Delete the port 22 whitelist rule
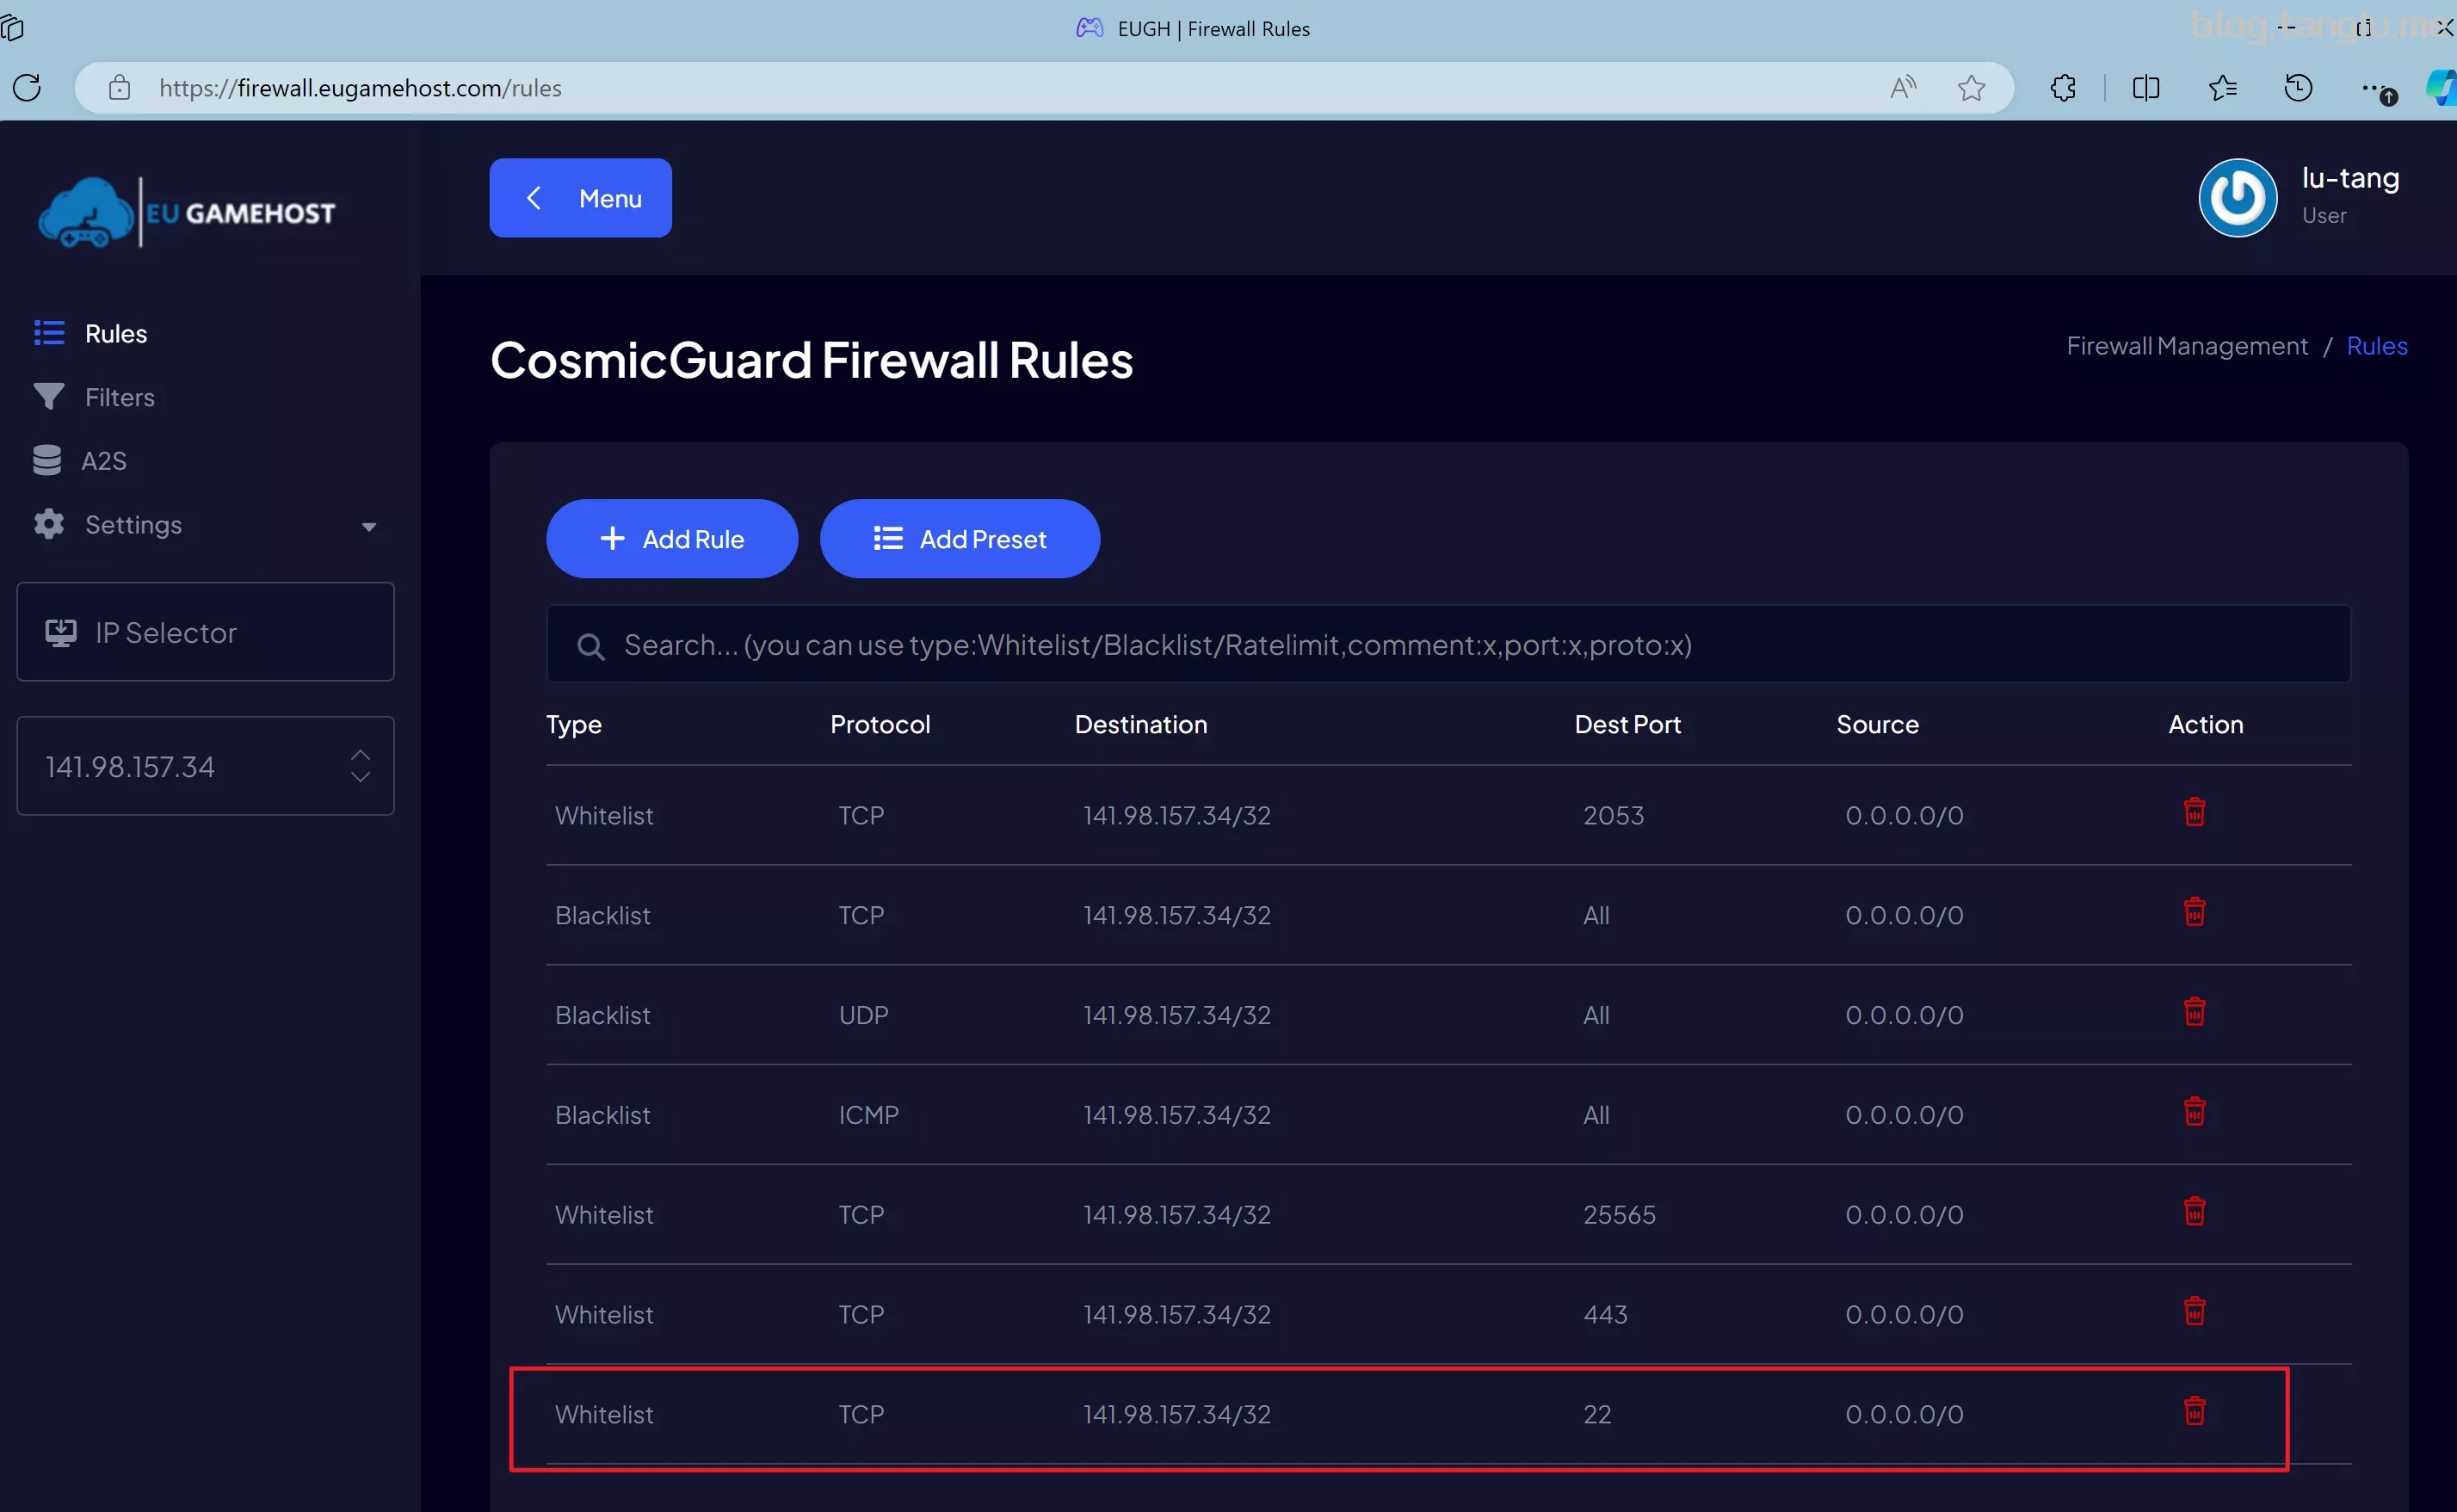 tap(2194, 1411)
